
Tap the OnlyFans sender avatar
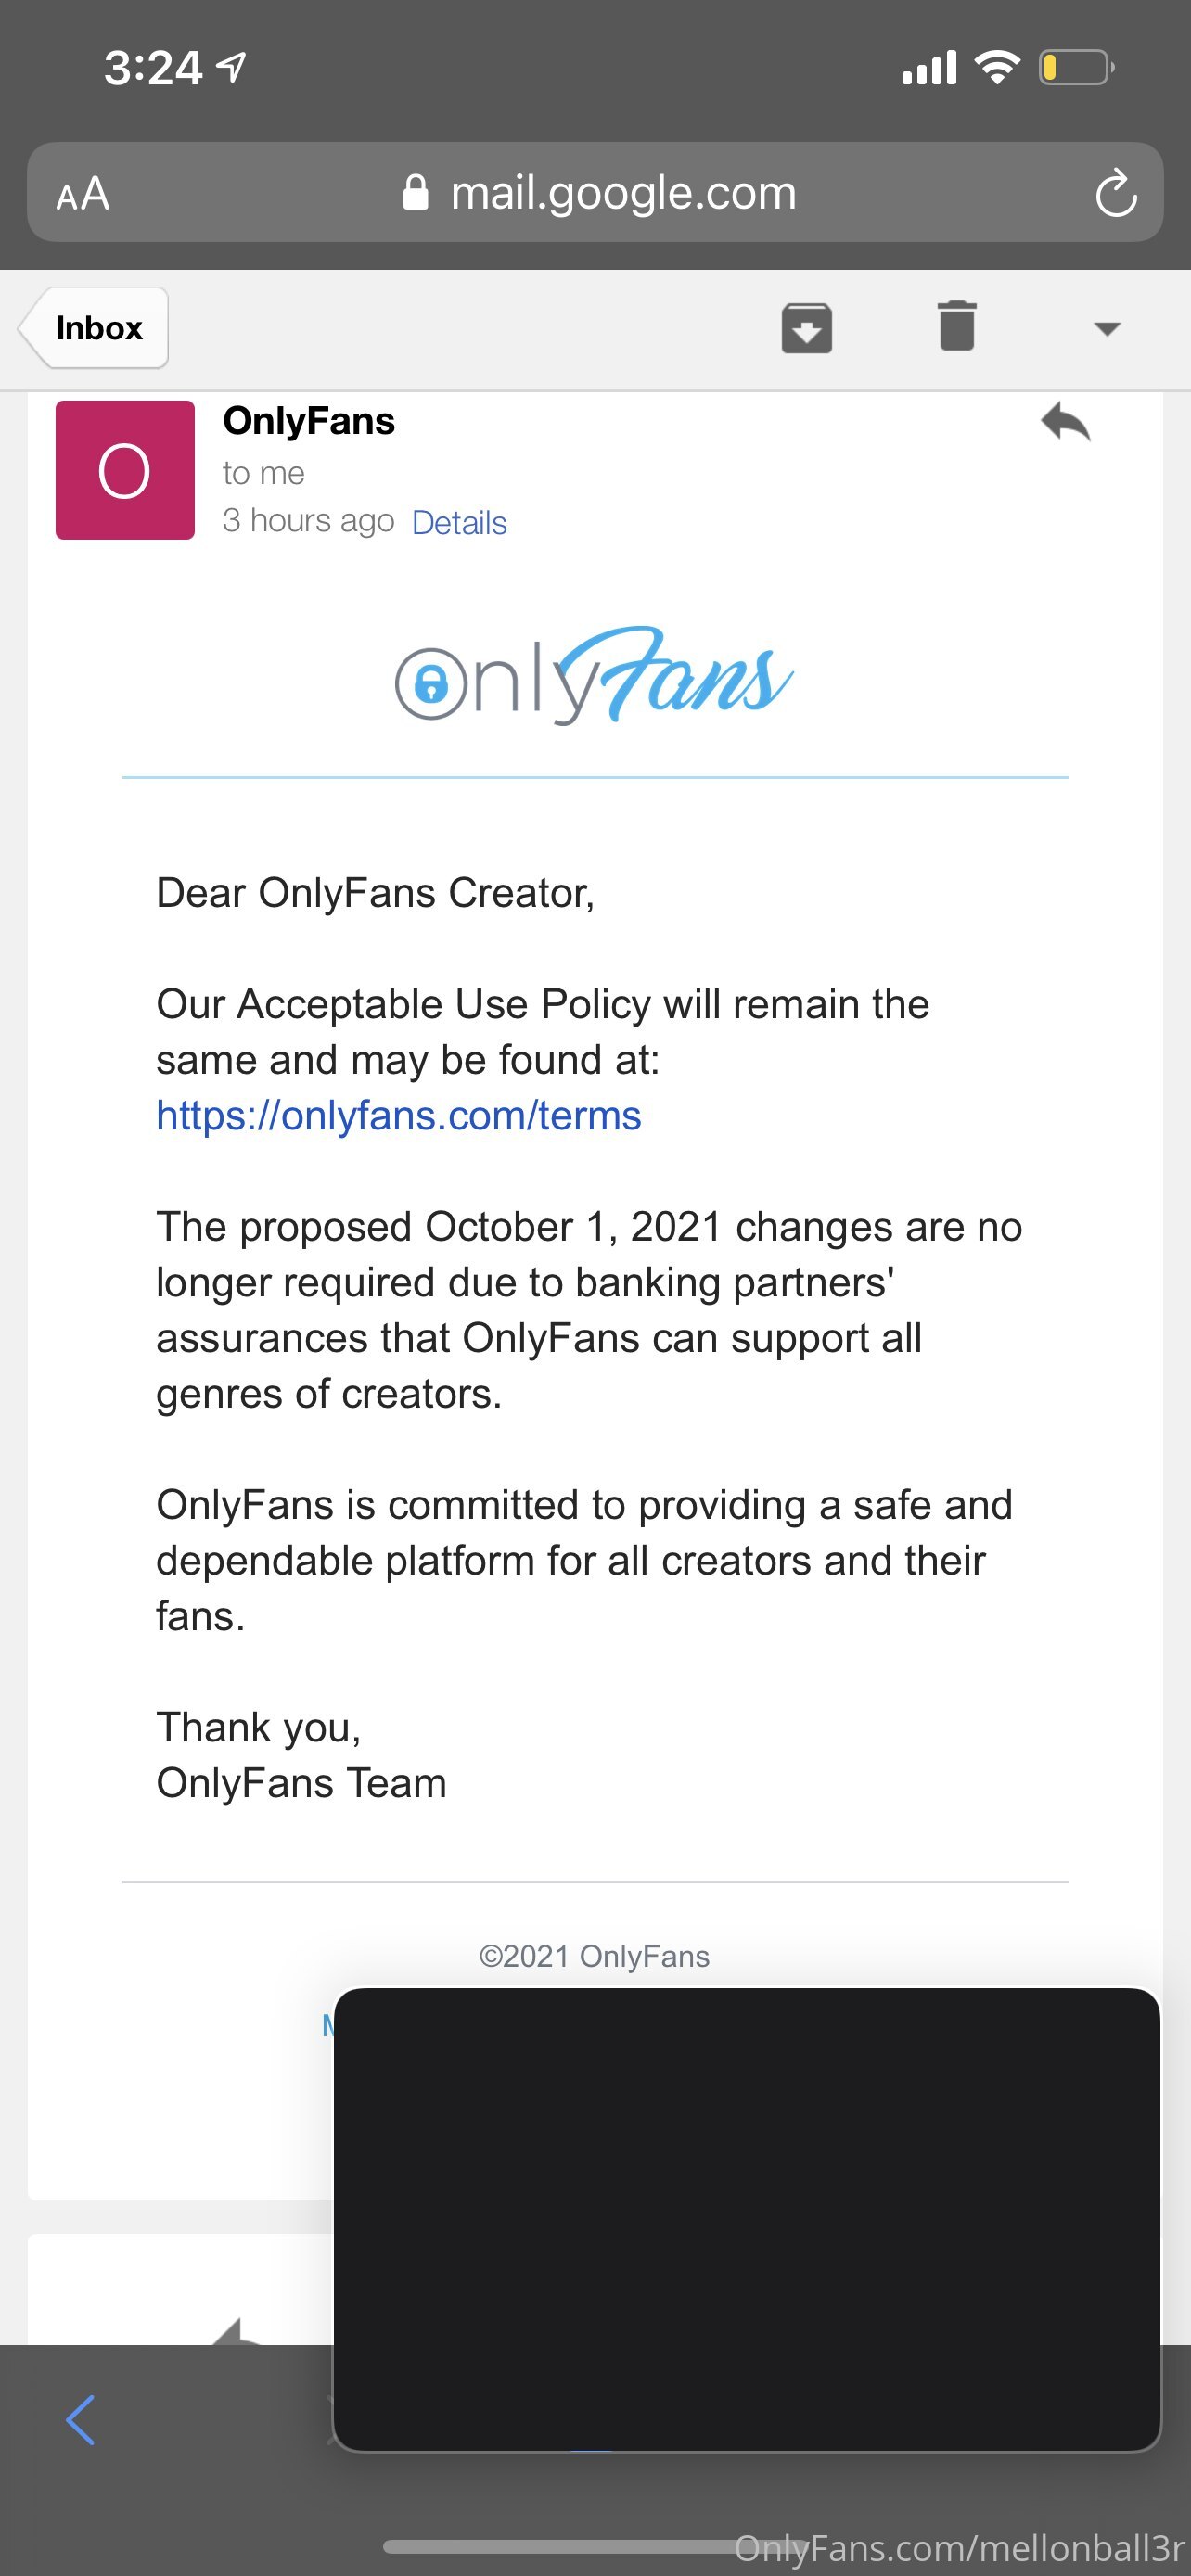coord(125,470)
